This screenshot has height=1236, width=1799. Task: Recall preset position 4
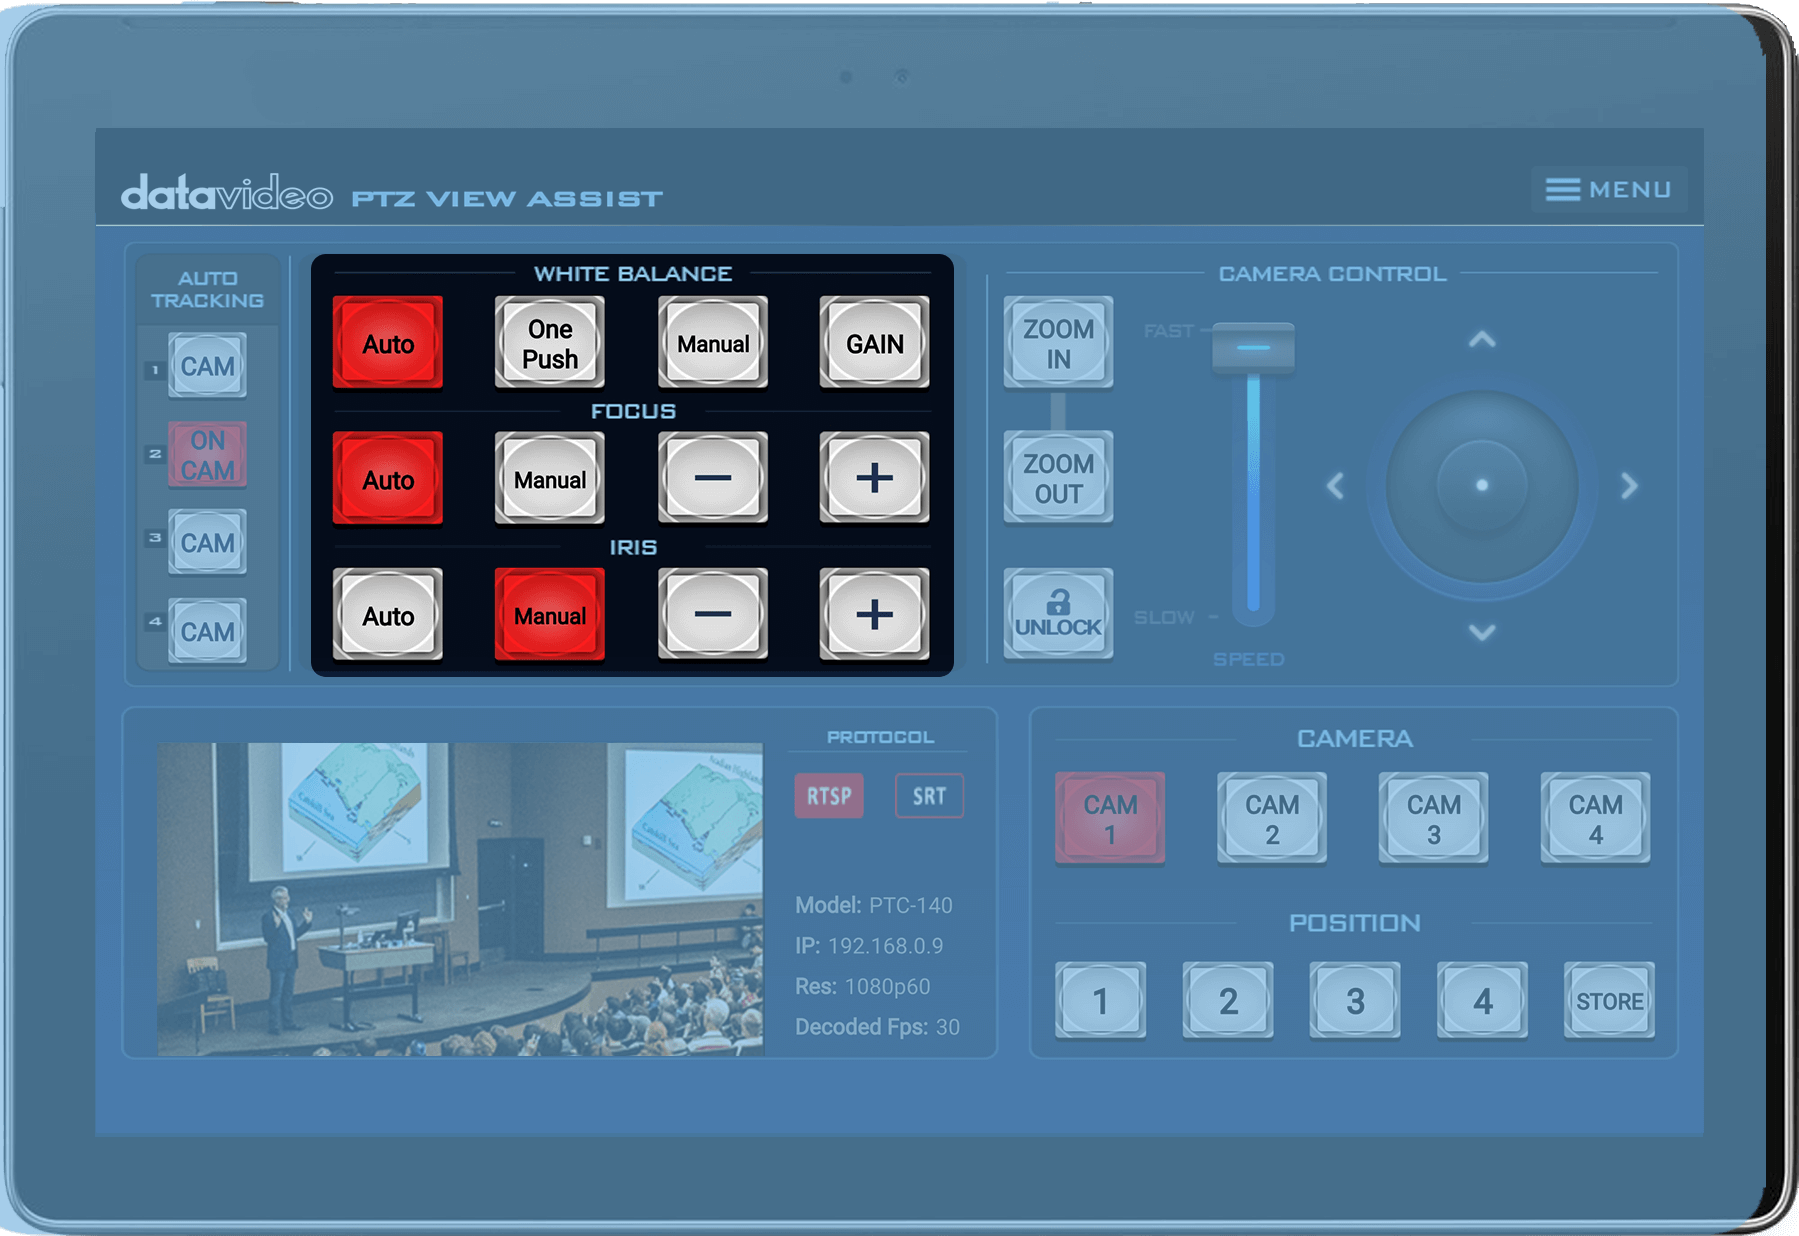tap(1482, 1000)
